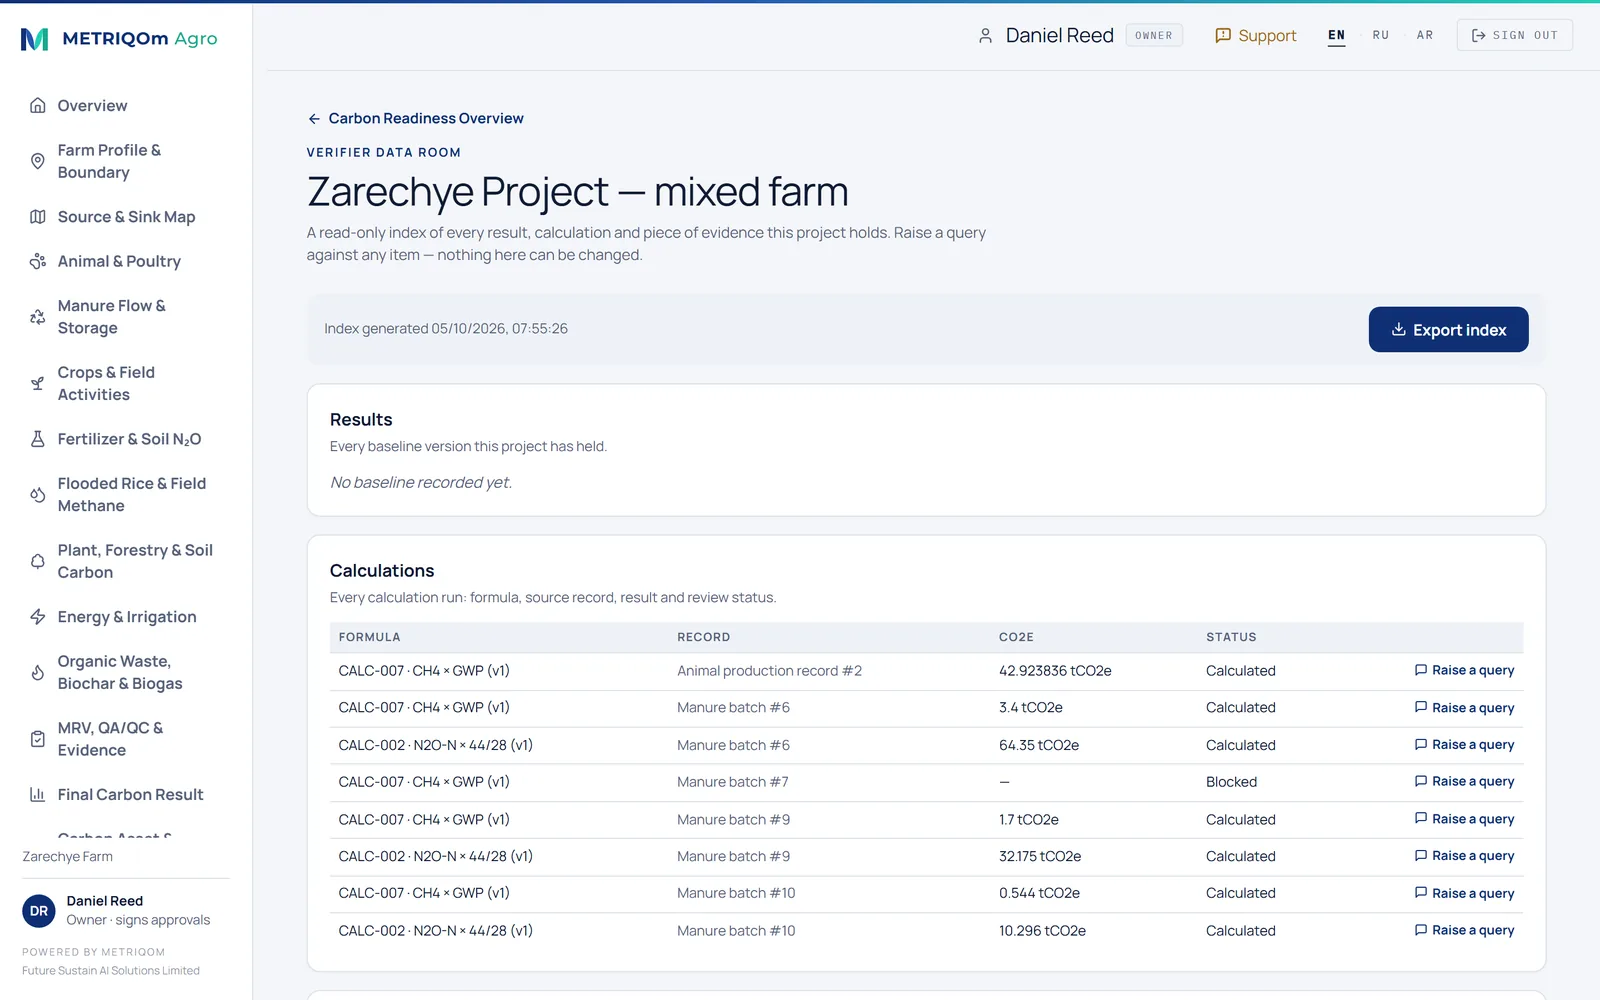Click the Flooded Rice & Field Methane icon
The width and height of the screenshot is (1600, 1000).
pos(38,495)
